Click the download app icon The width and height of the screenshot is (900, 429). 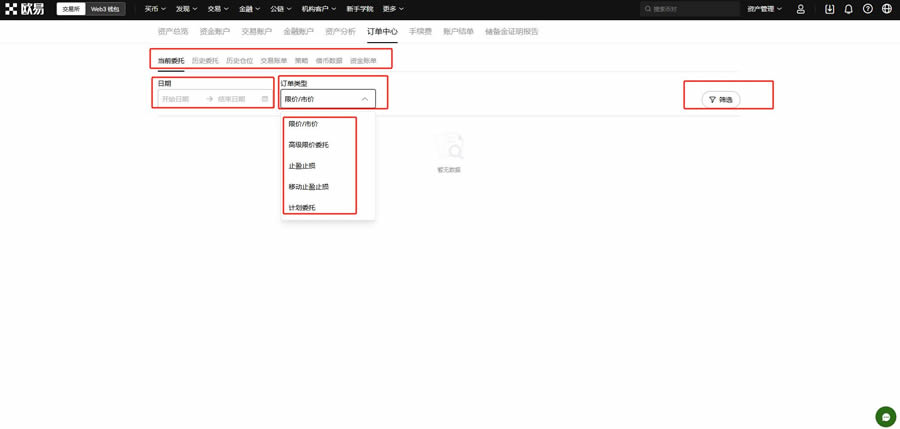pyautogui.click(x=829, y=9)
